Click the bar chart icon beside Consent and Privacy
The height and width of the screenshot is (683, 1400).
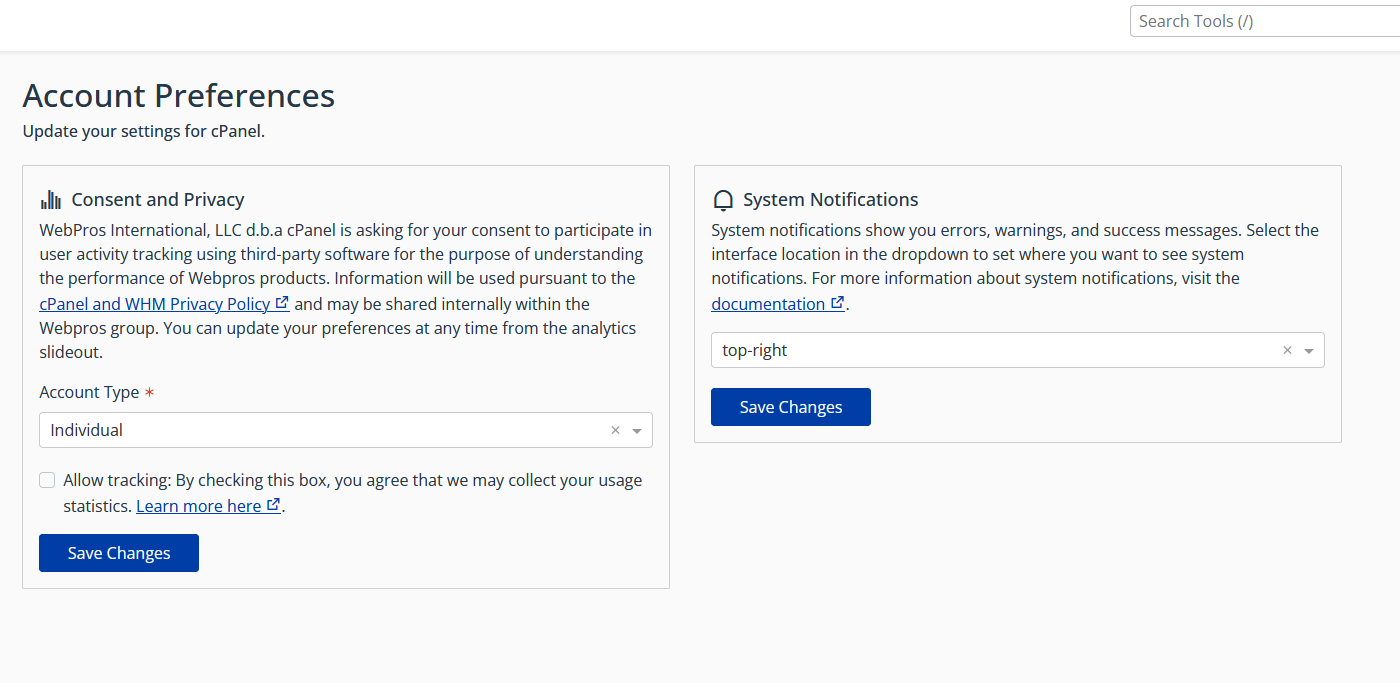(50, 199)
